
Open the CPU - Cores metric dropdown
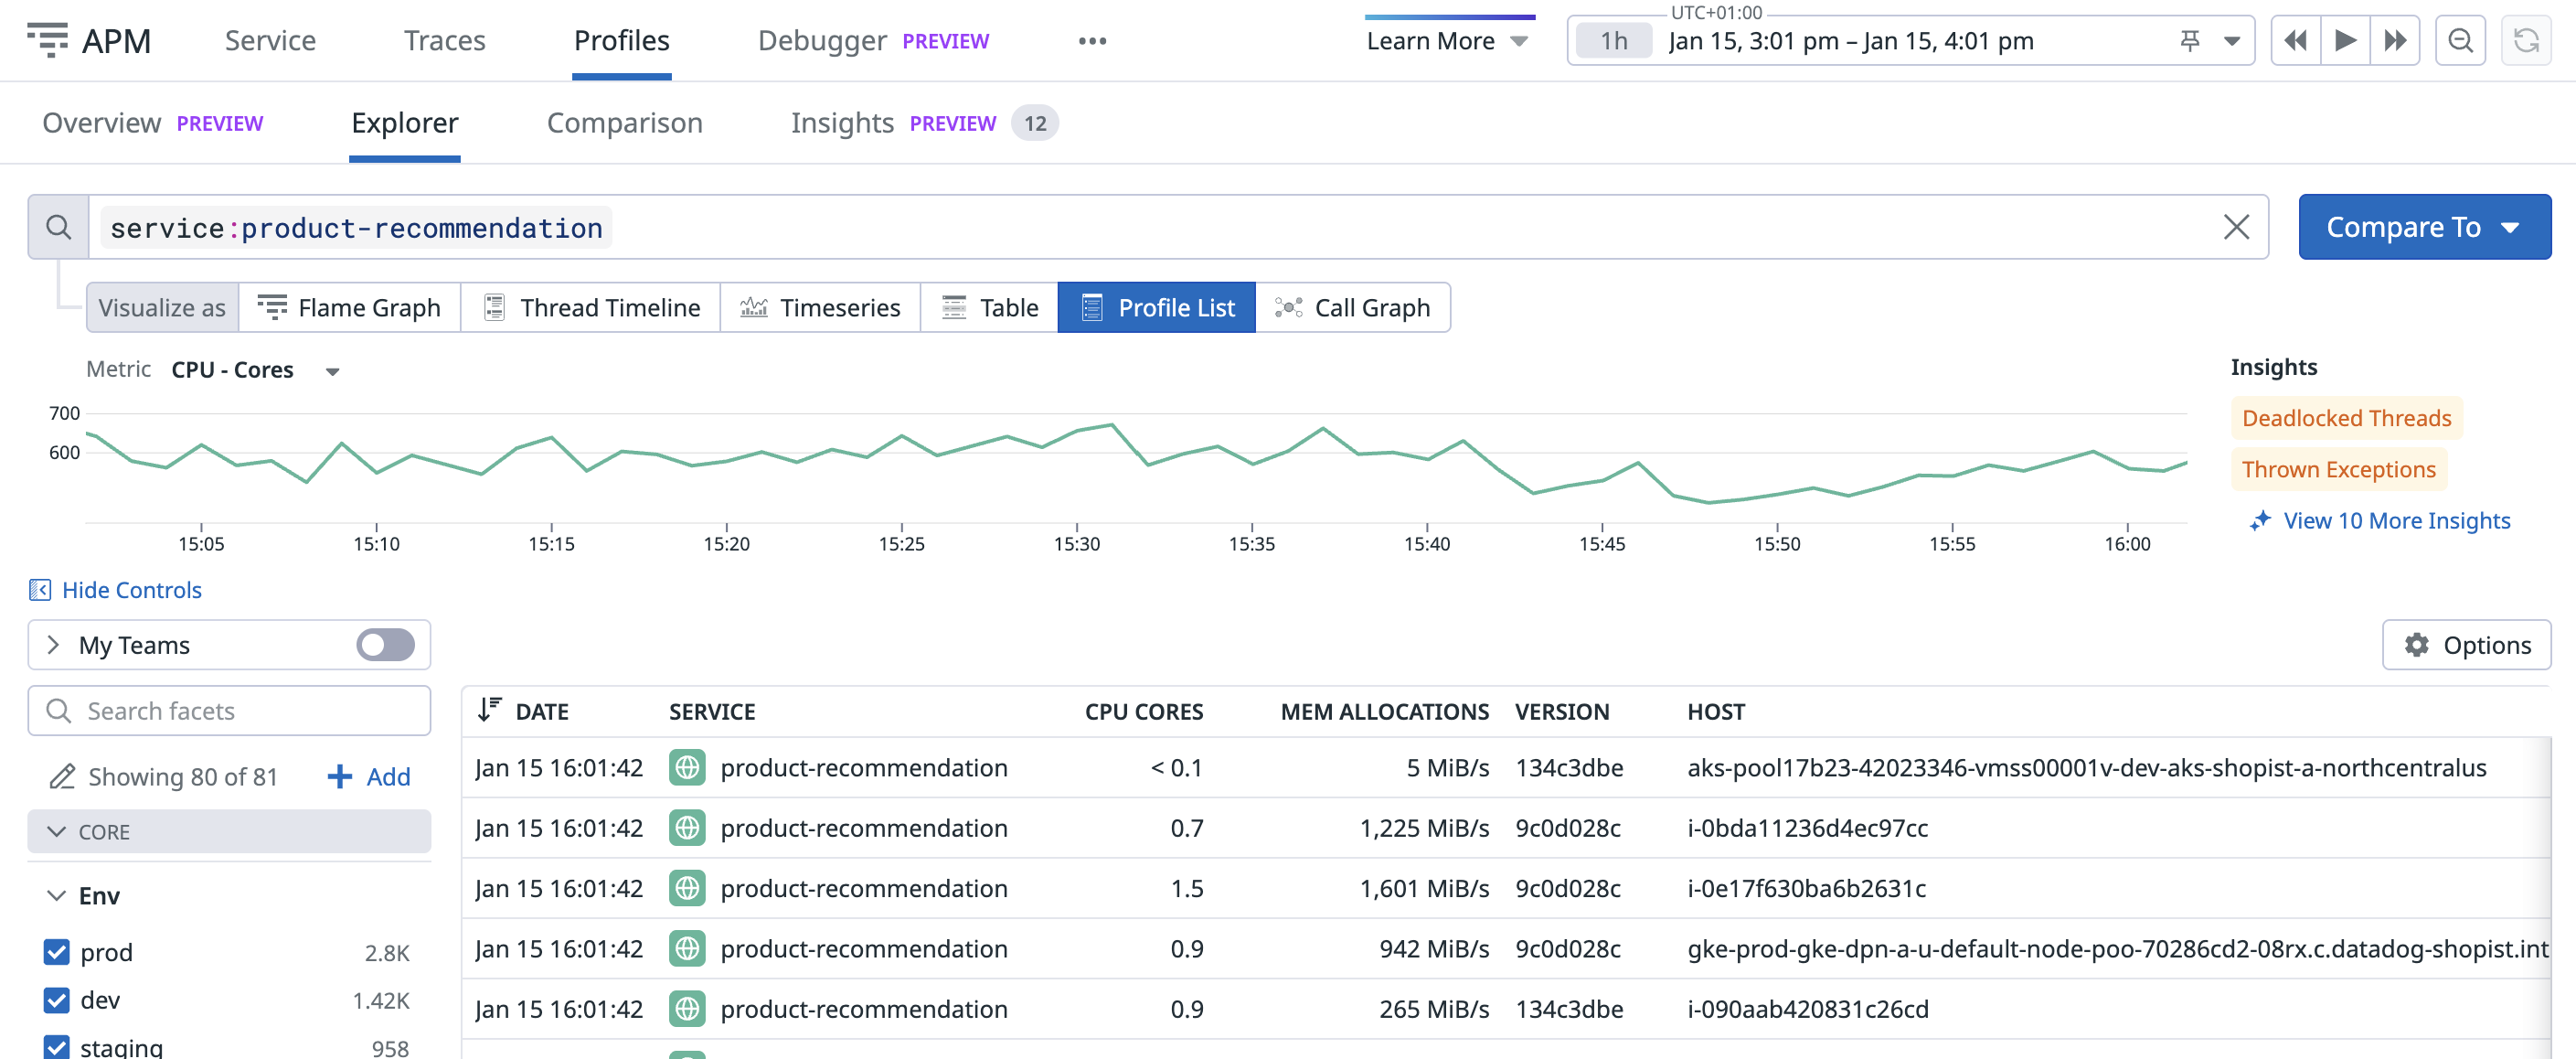click(x=255, y=370)
